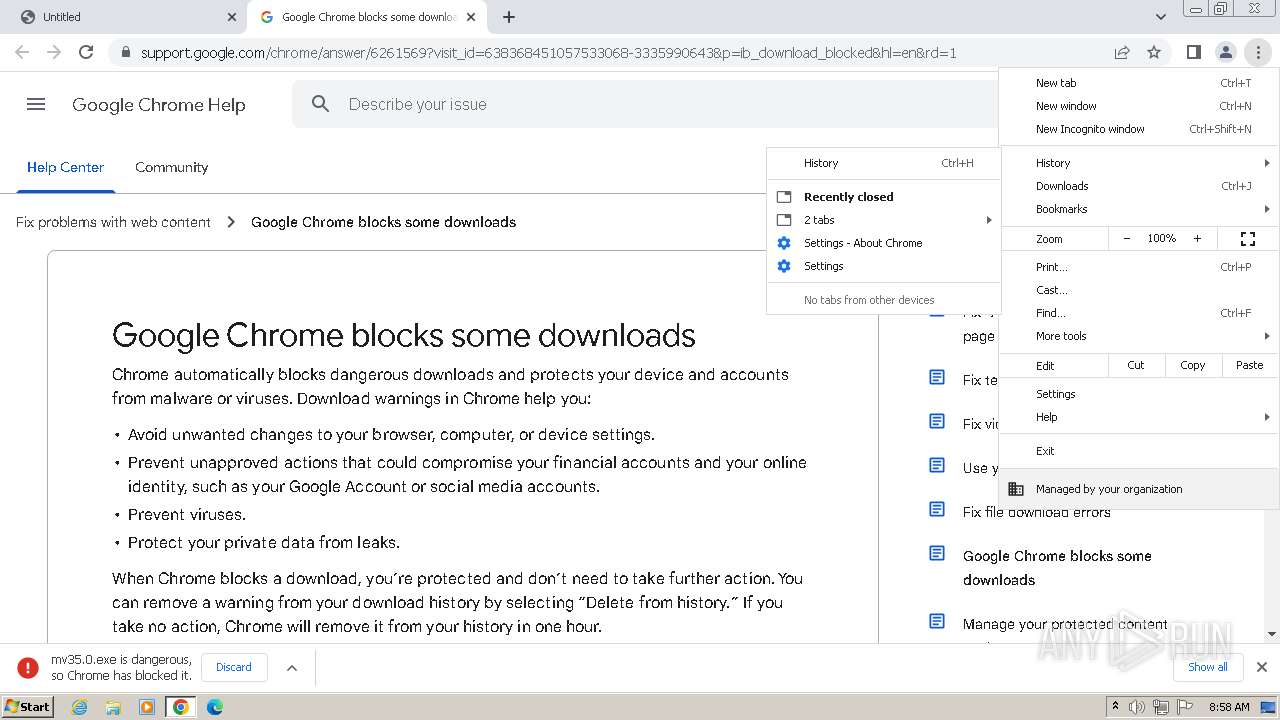Close the Google Chrome blocks downloads tab
Image resolution: width=1280 pixels, height=720 pixels.
tap(471, 17)
